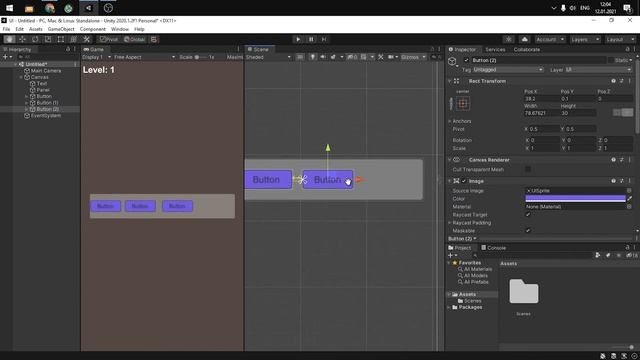Click the Pos X input field
The width and height of the screenshot is (640, 360).
click(541, 99)
